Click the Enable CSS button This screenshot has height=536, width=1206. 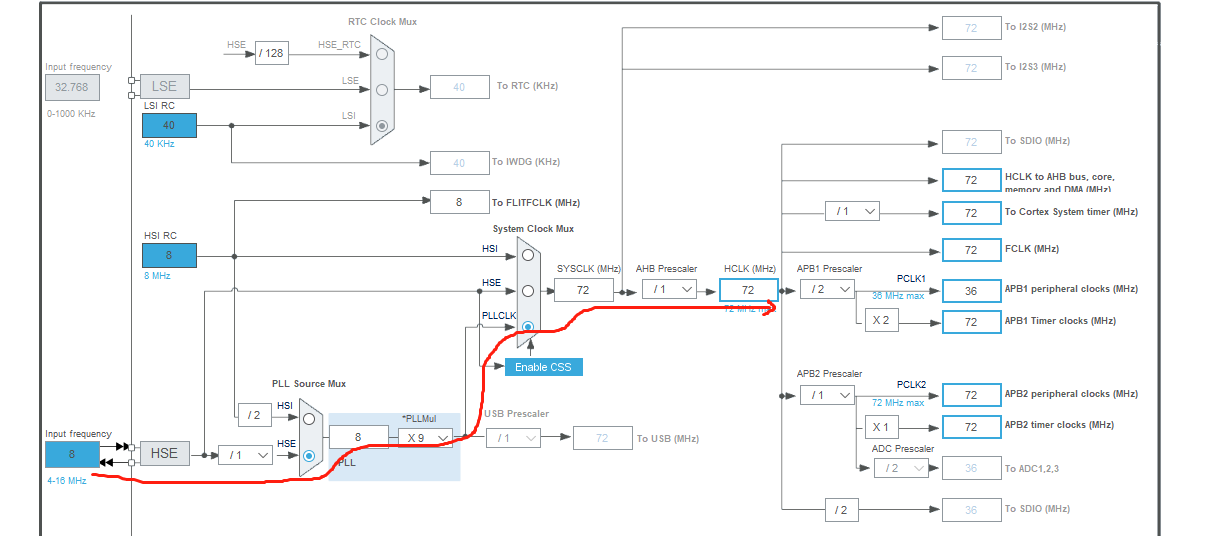point(543,367)
